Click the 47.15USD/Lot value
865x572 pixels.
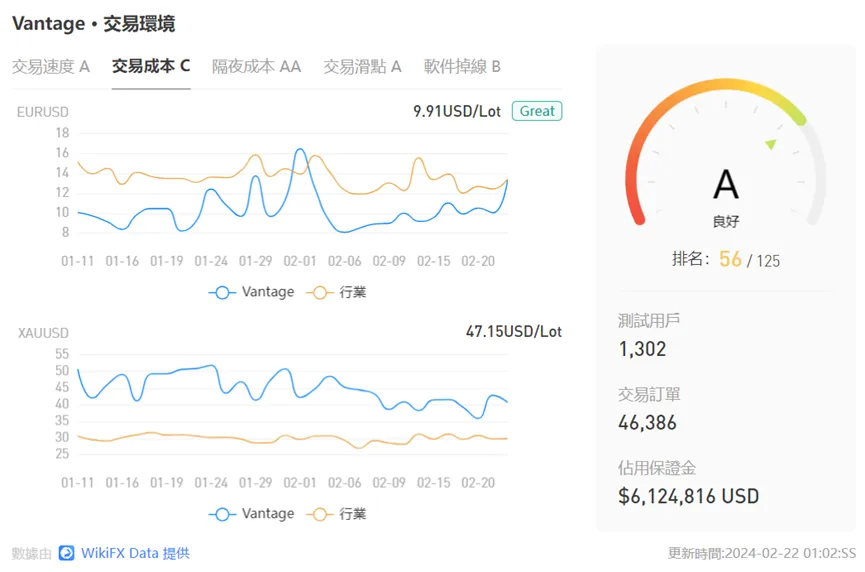pos(514,332)
